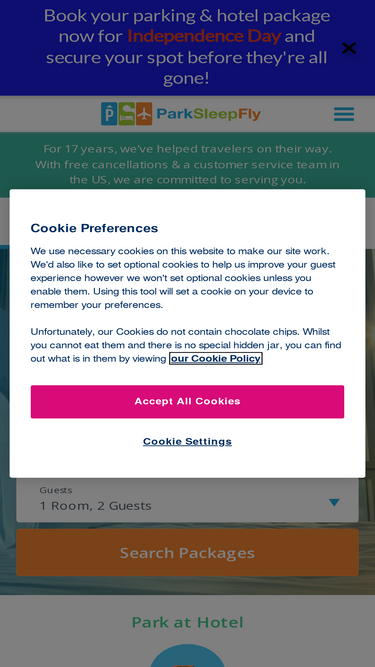
Task: Click the Guests label in the search form
Action: tap(56, 490)
